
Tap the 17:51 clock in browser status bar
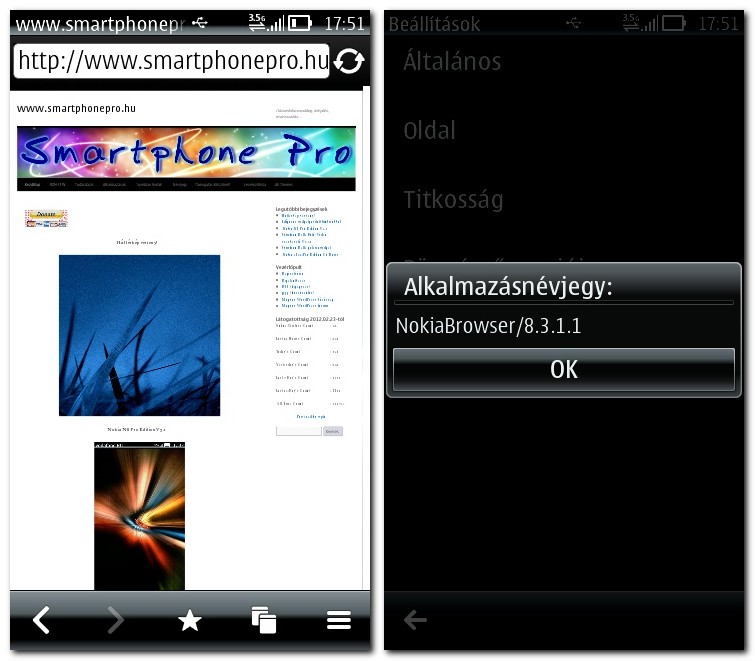(x=344, y=24)
